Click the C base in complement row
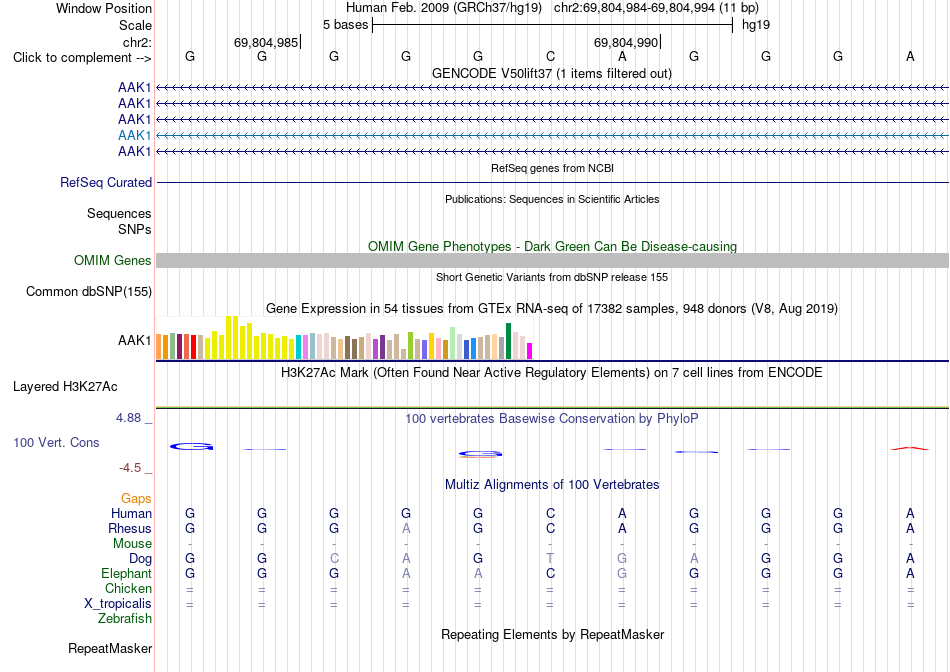950x672 pixels. click(550, 56)
